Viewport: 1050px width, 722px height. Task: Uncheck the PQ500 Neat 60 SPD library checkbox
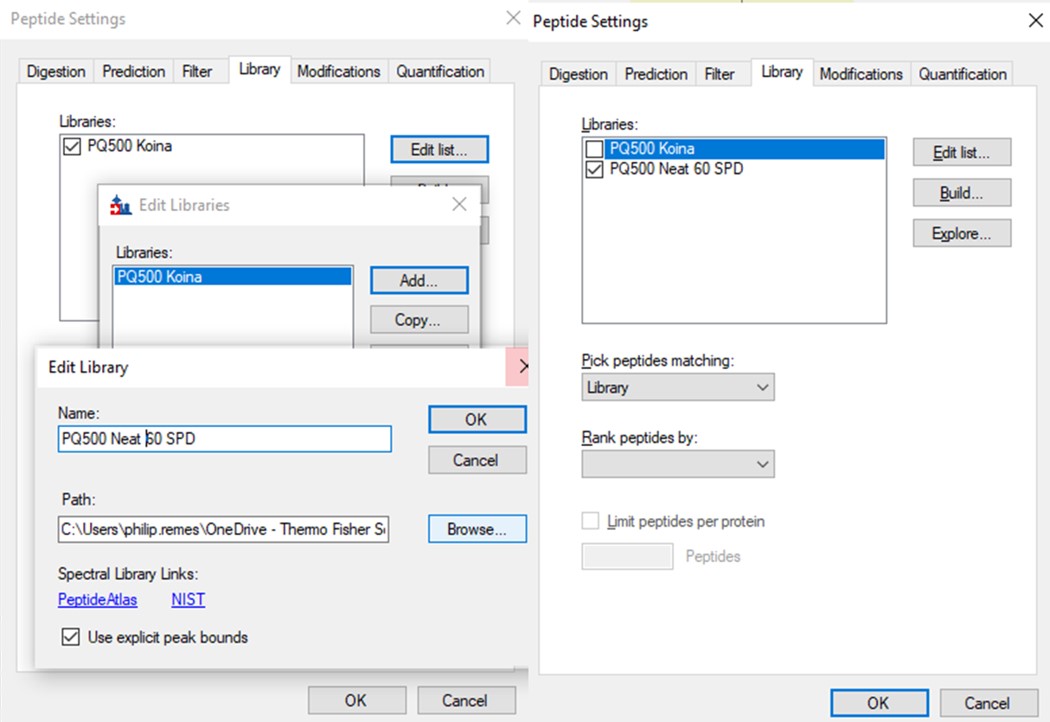click(x=594, y=169)
